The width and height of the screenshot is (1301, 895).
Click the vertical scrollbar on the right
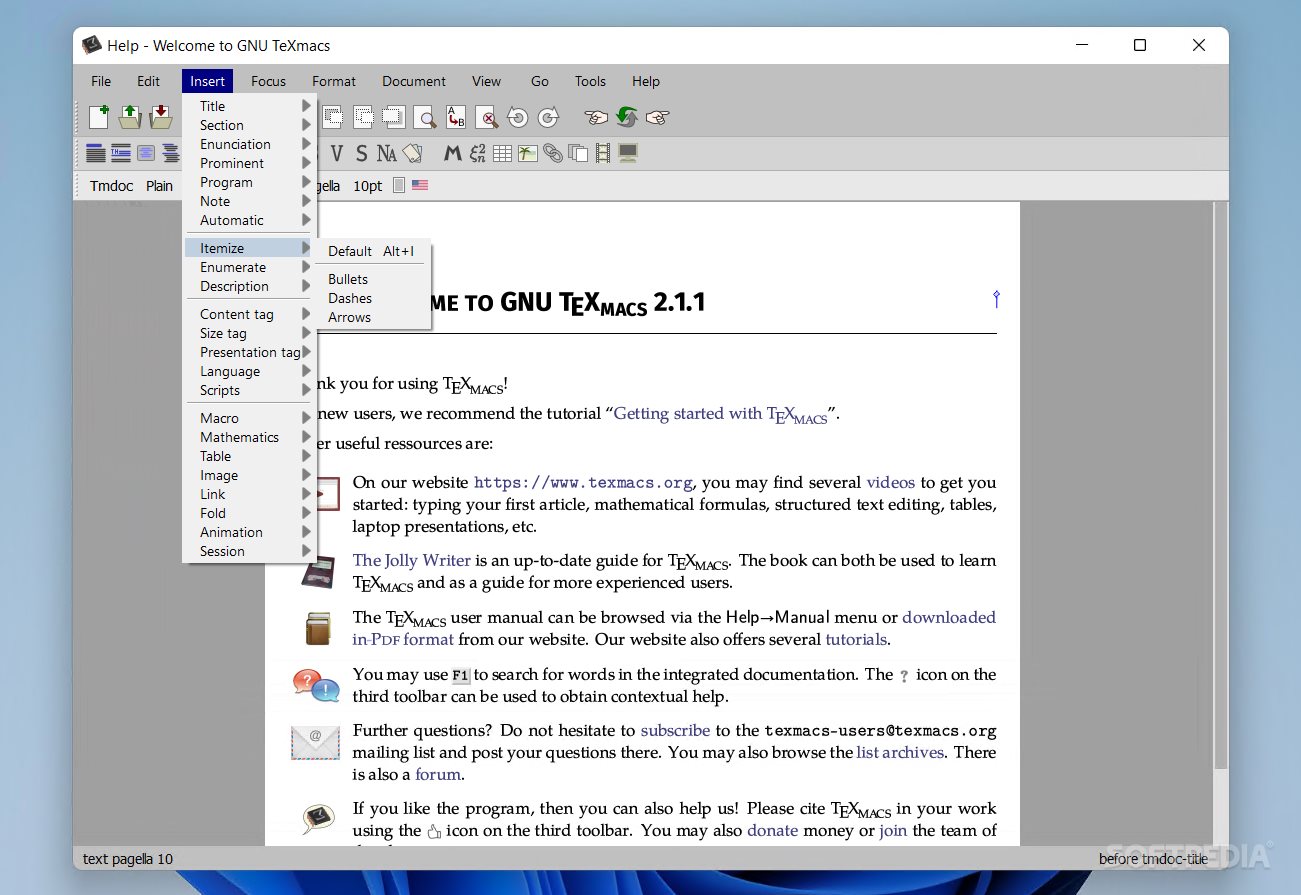[1221, 485]
